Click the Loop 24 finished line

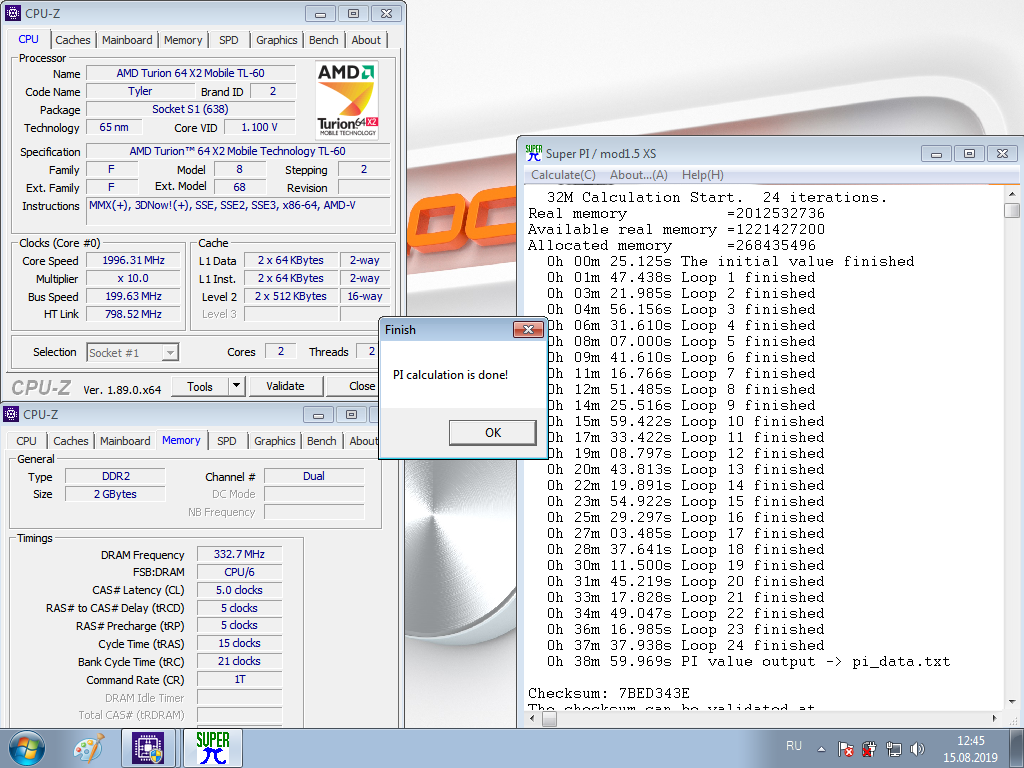pos(686,645)
